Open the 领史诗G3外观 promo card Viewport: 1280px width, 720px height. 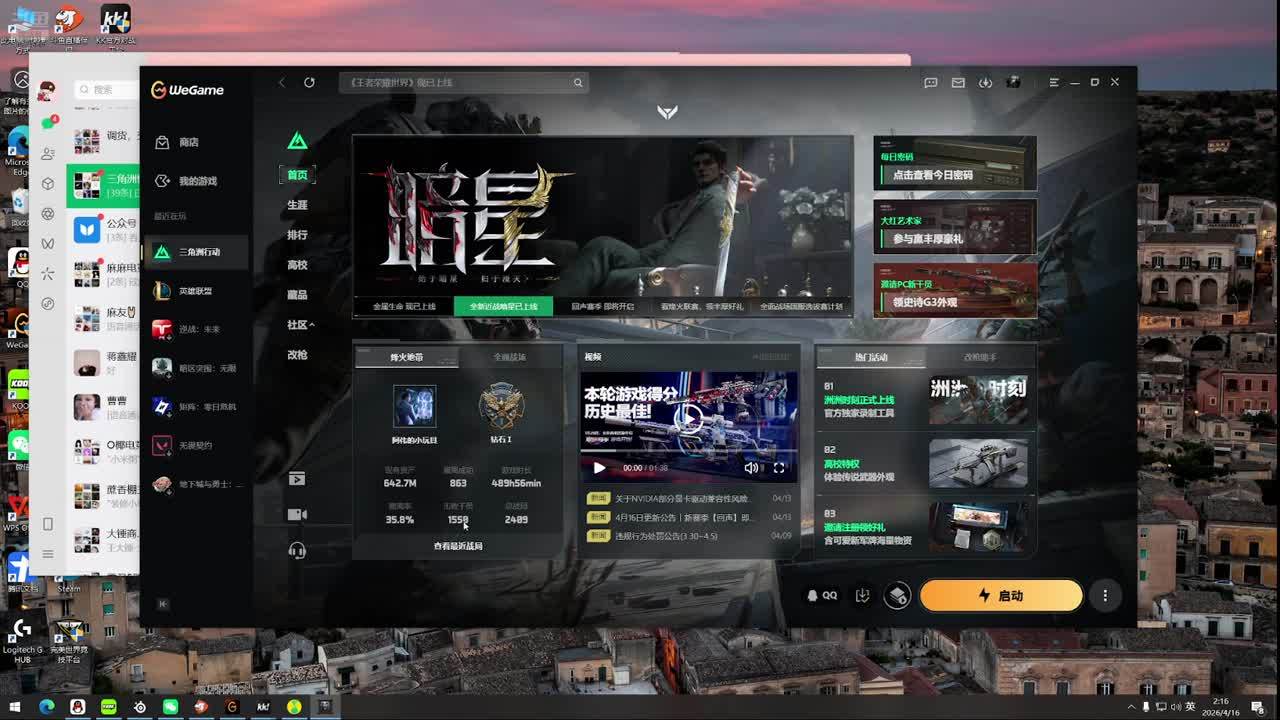(x=955, y=290)
